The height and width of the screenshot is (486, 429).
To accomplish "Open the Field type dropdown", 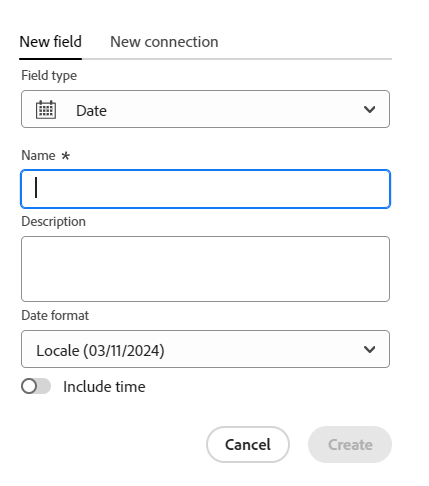I will tap(205, 109).
